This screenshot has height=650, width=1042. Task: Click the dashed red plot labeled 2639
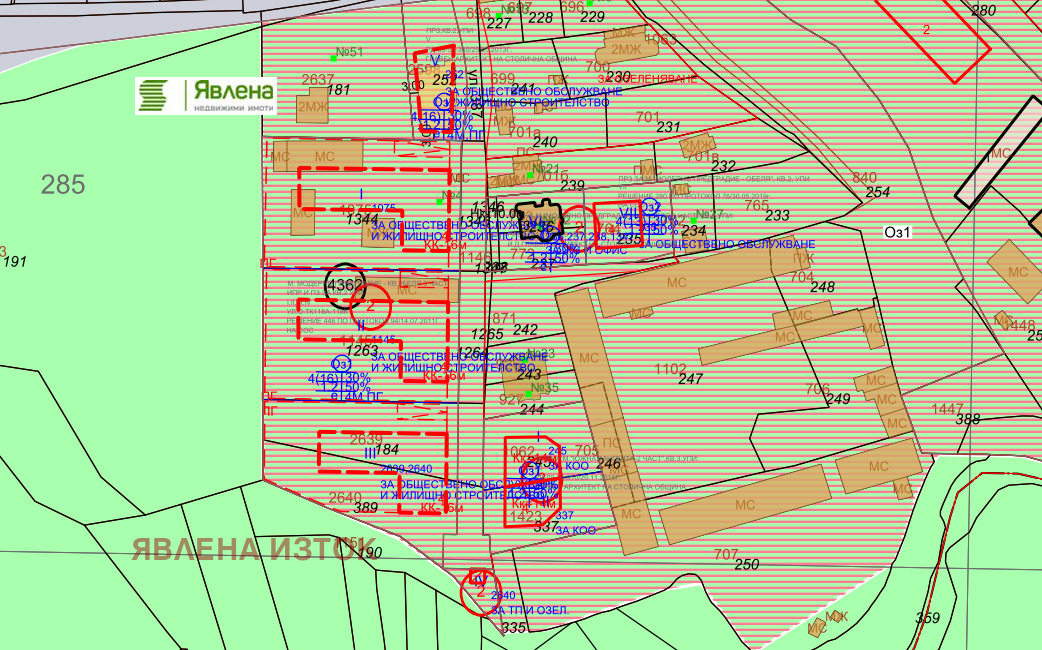(366, 438)
